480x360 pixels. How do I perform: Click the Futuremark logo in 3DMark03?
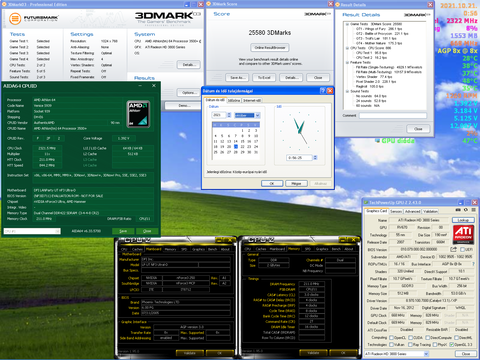tap(33, 19)
